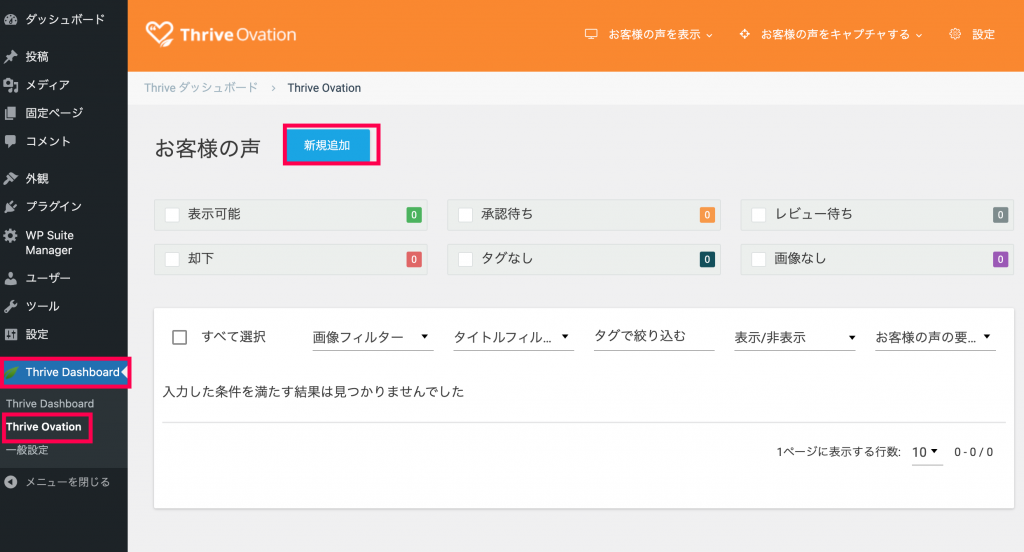Viewport: 1024px width, 552px height.
Task: Click the タグで絞り込む input field
Action: (x=654, y=337)
